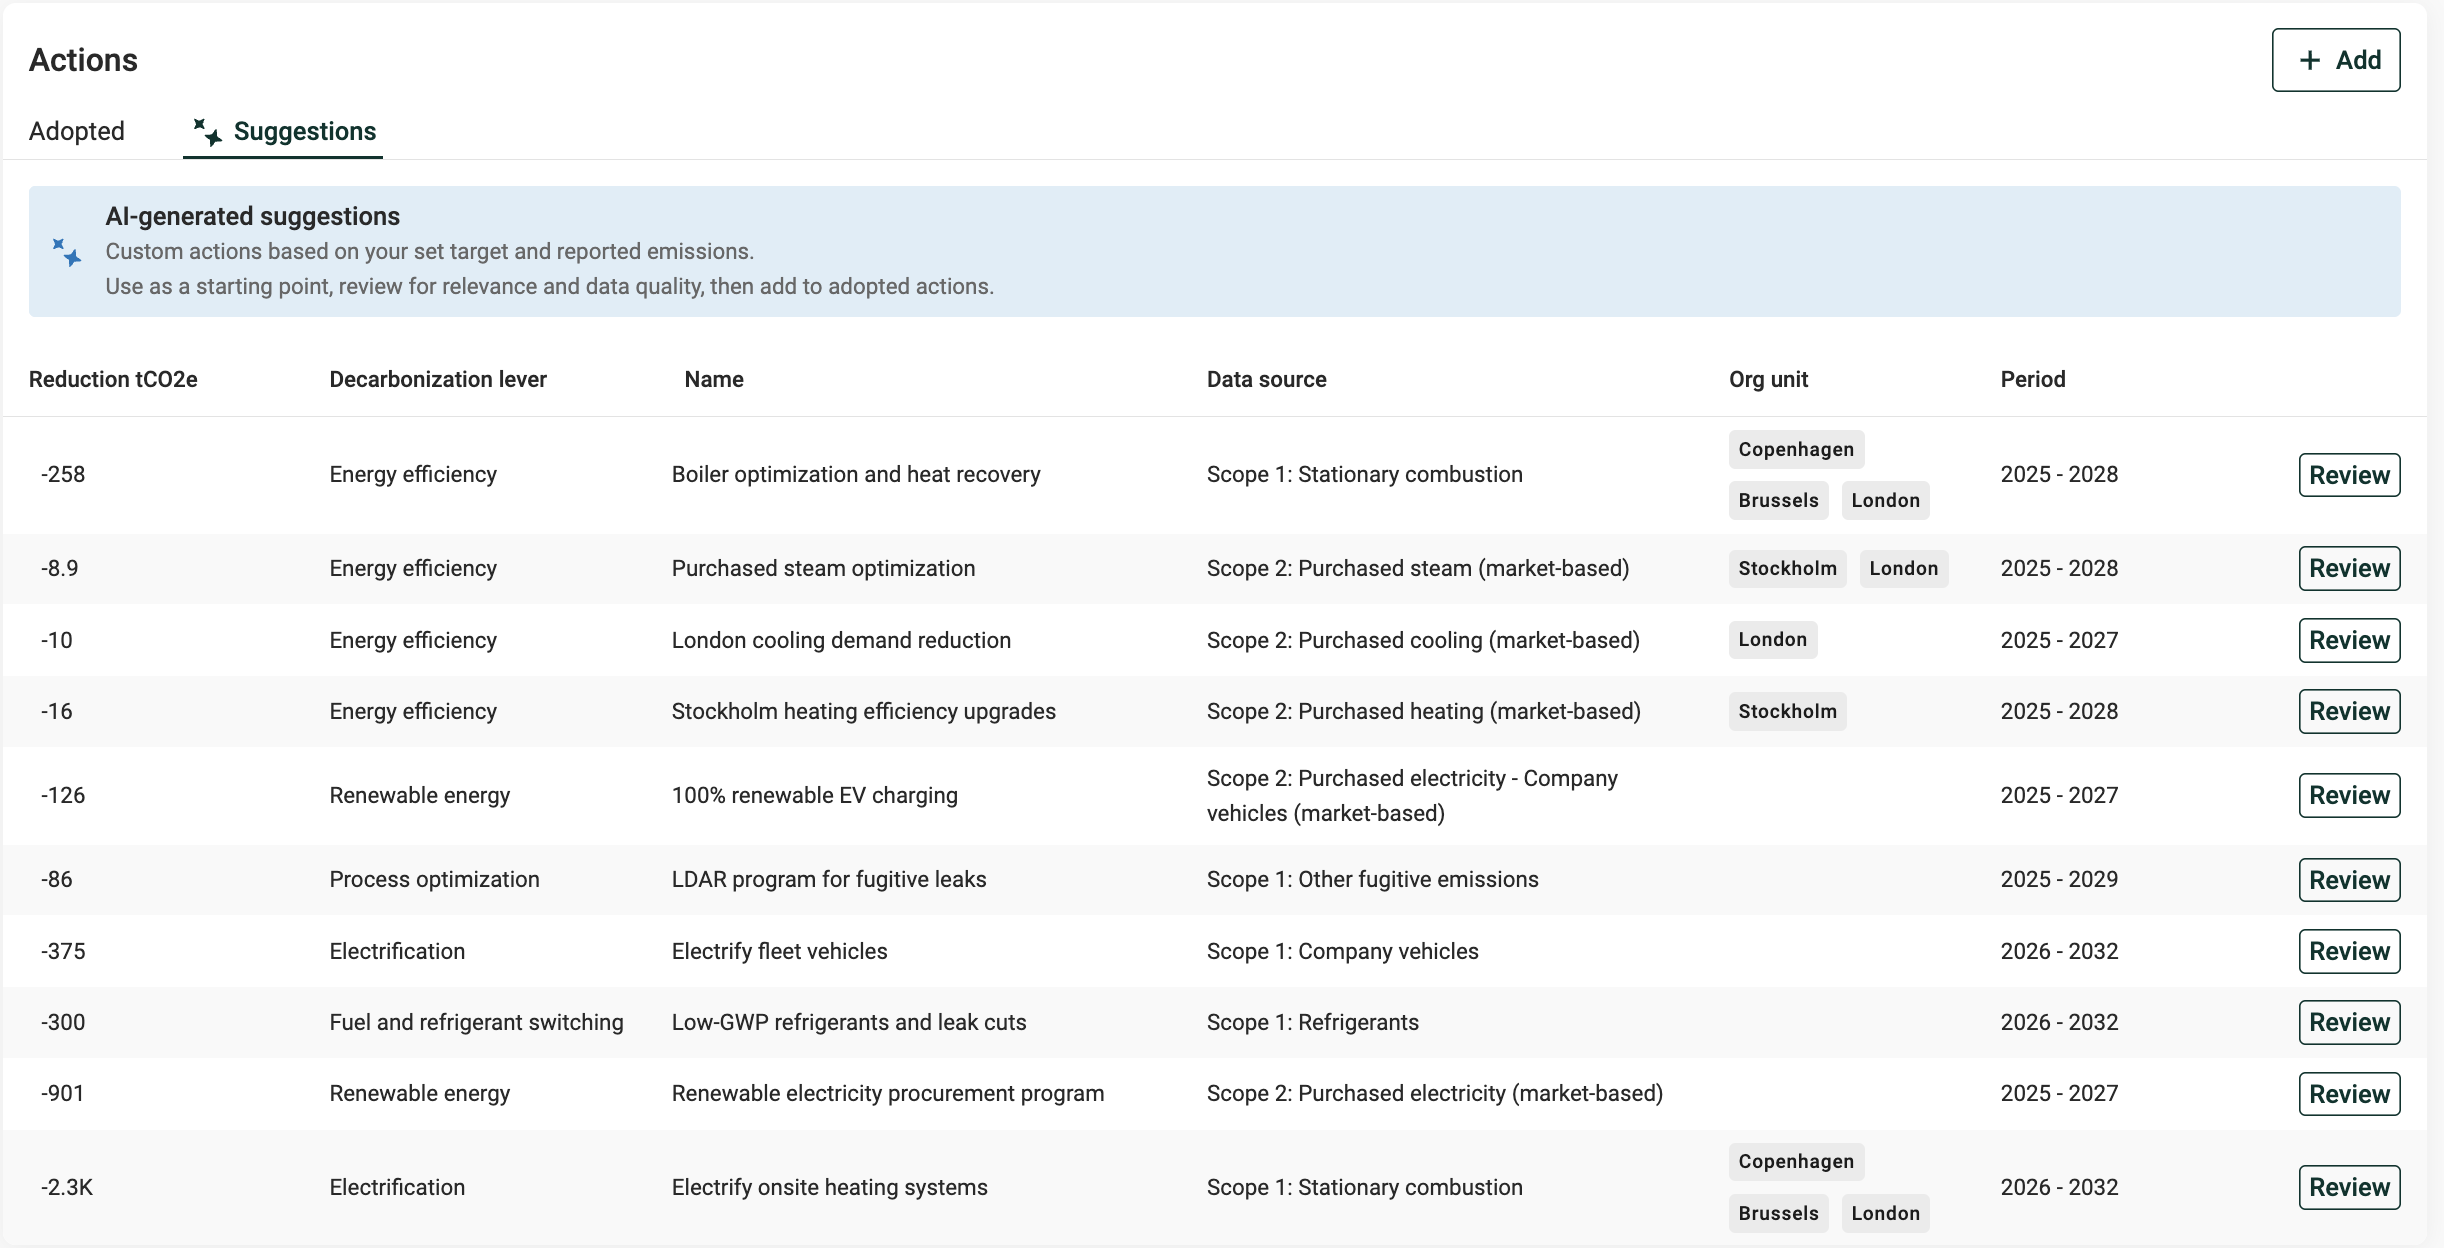Review Low-GWP refrigerants and leak cuts
Image resolution: width=2444 pixels, height=1248 pixels.
[2348, 1022]
